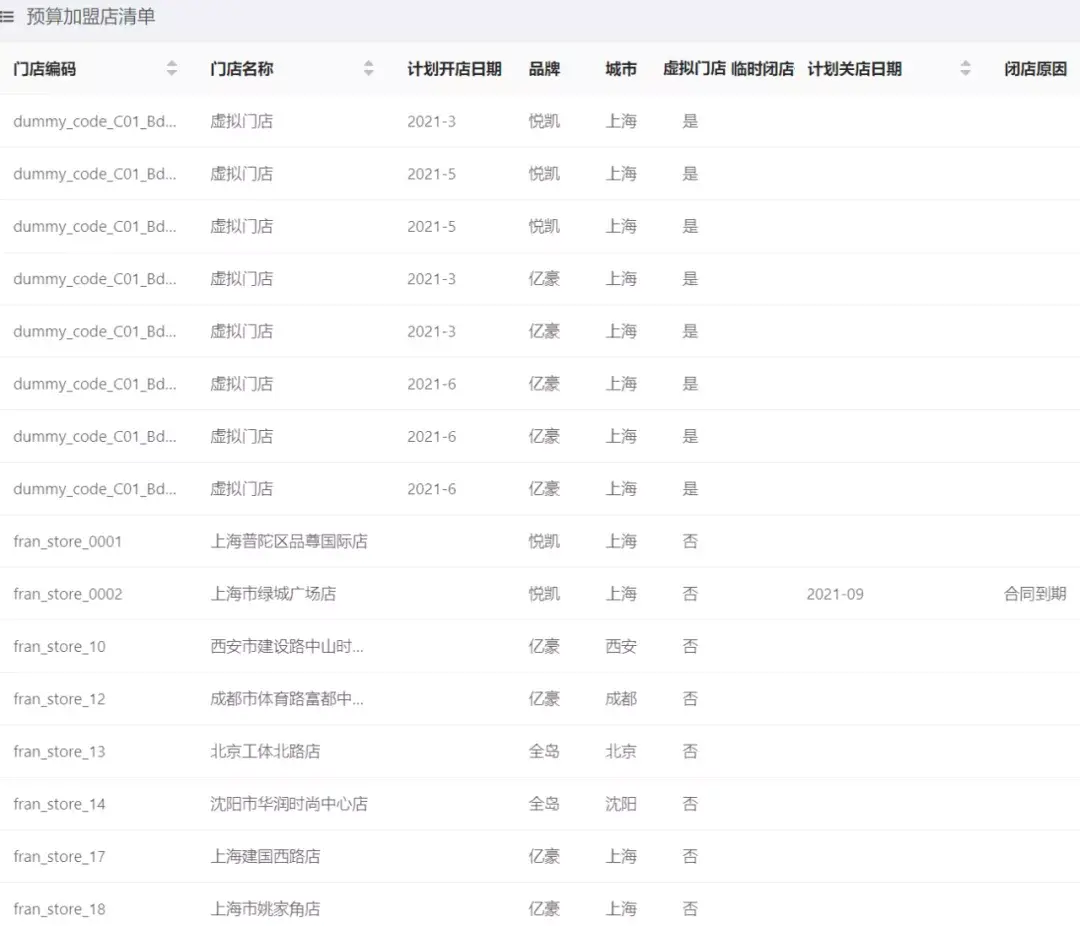Select the fran_store_12 code cell
The image size is (1080, 926).
point(59,699)
